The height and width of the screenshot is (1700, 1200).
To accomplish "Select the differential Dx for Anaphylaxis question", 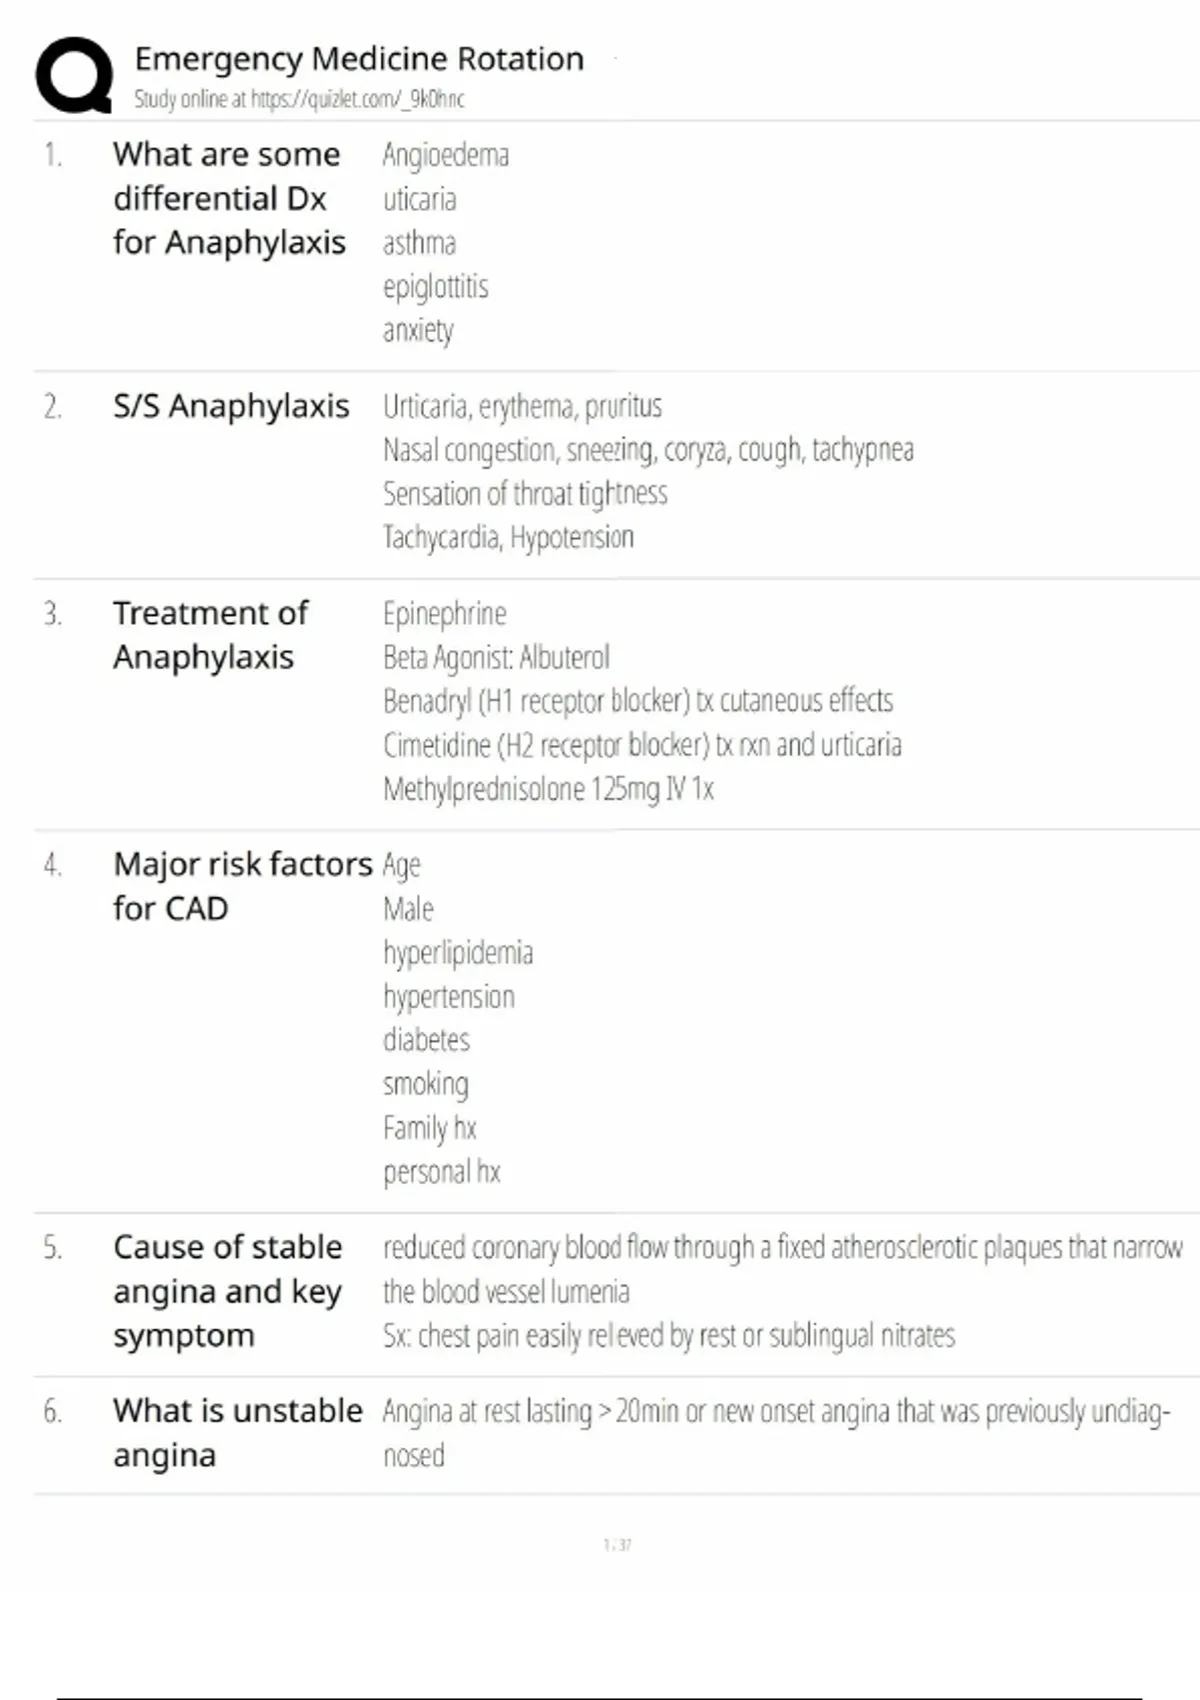I will click(229, 198).
